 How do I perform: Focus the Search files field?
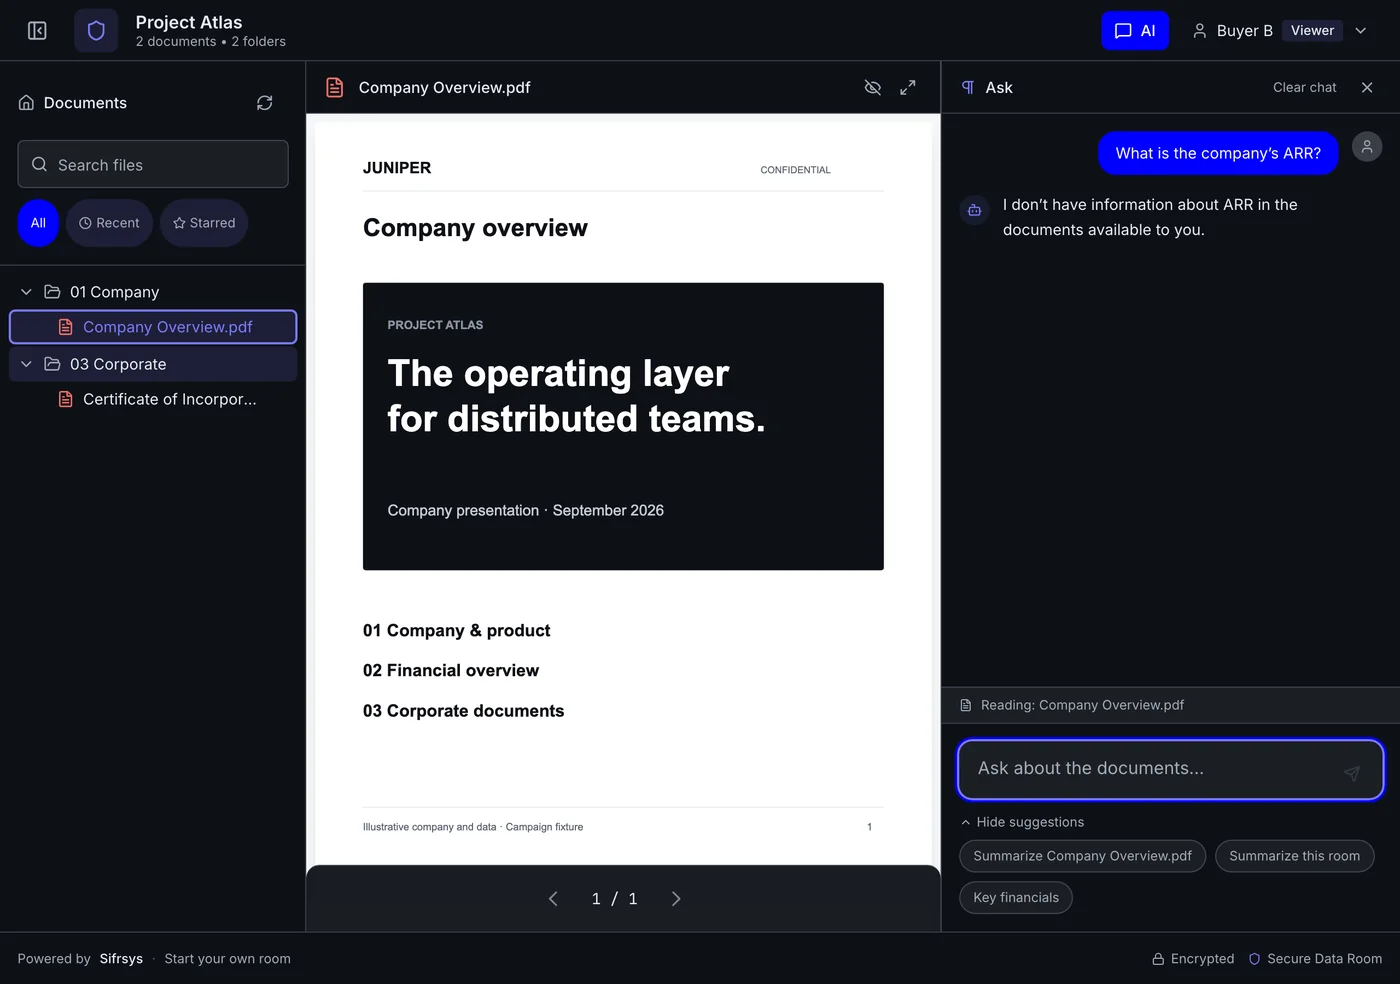pyautogui.click(x=153, y=164)
